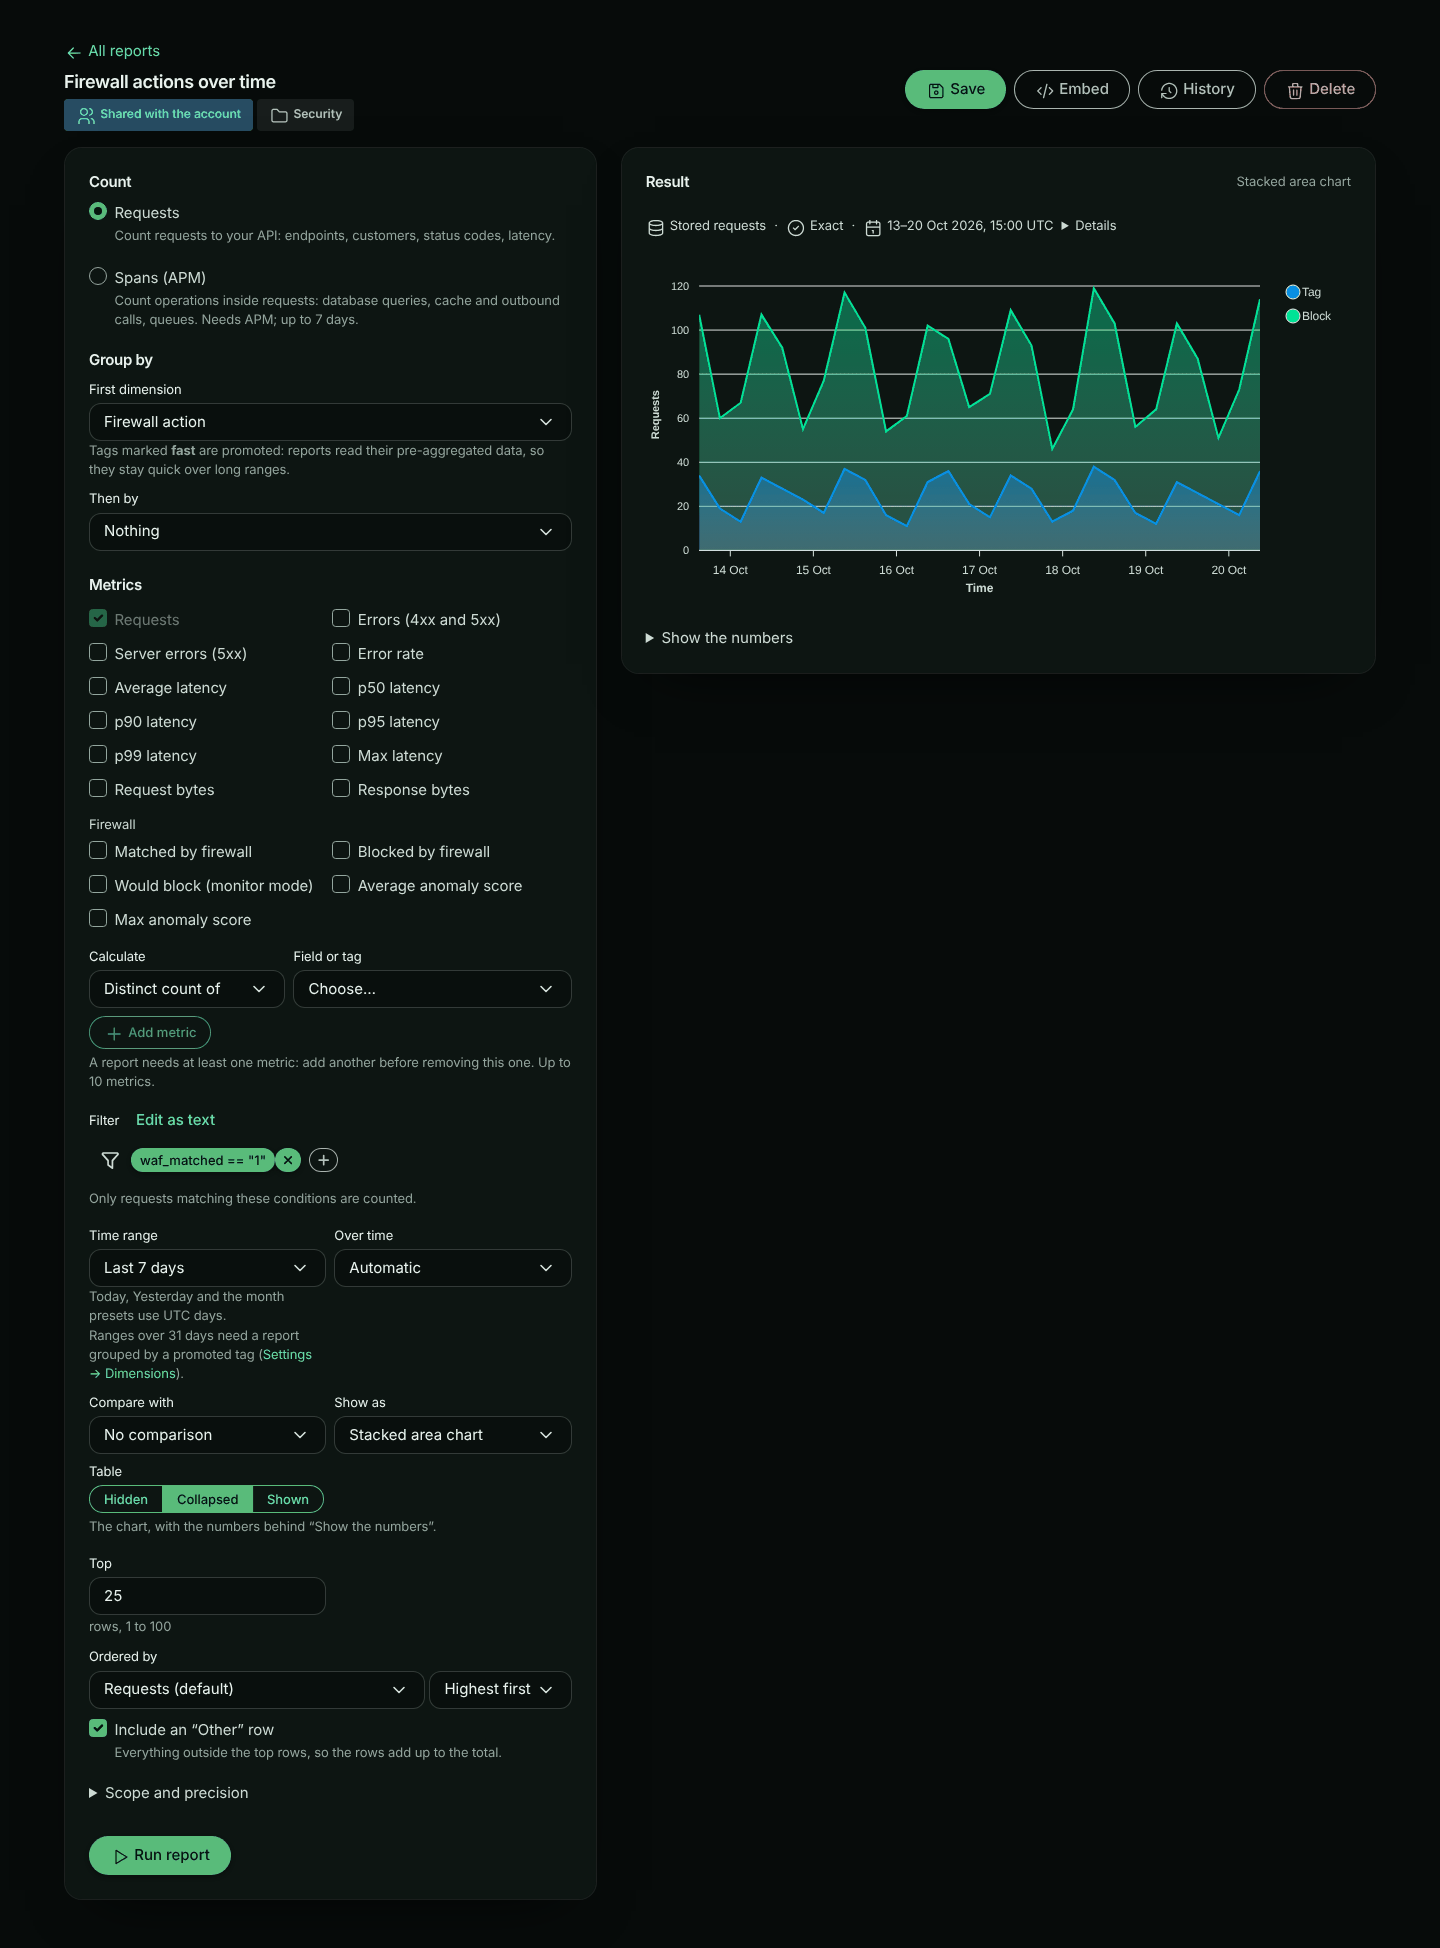Image resolution: width=1440 pixels, height=1948 pixels.
Task: Click the play icon in Run report
Action: (x=120, y=1856)
